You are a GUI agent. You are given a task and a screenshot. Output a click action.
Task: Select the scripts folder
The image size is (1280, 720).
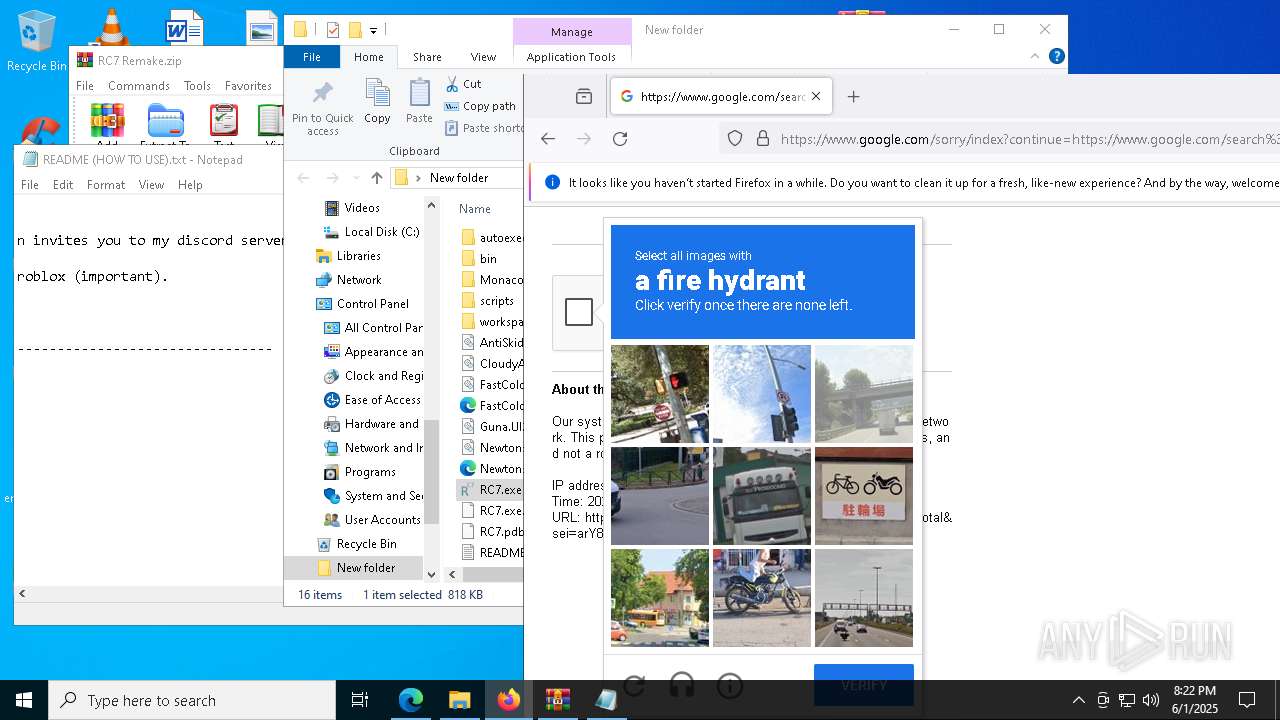click(x=496, y=301)
